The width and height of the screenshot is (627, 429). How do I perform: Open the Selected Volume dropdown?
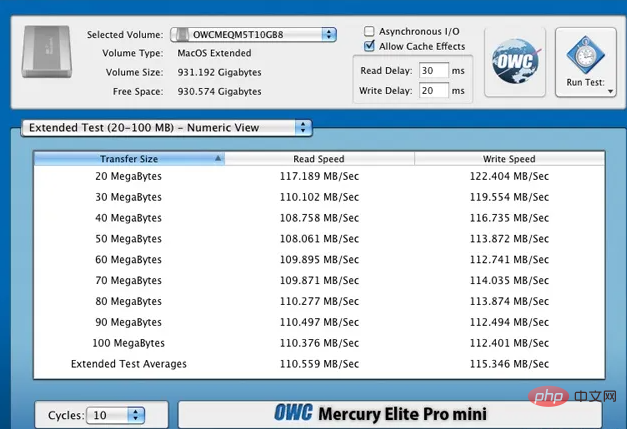(x=254, y=35)
